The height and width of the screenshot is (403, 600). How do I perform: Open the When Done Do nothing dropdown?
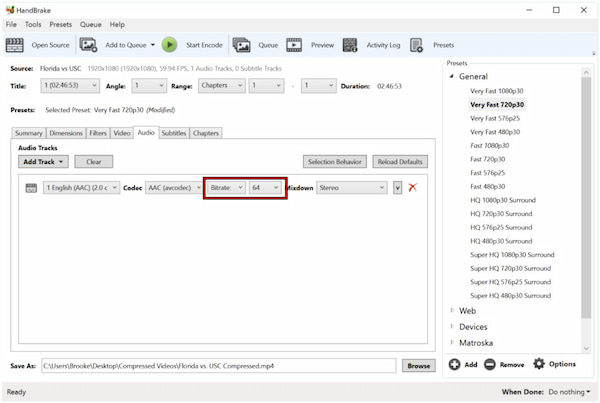[569, 392]
